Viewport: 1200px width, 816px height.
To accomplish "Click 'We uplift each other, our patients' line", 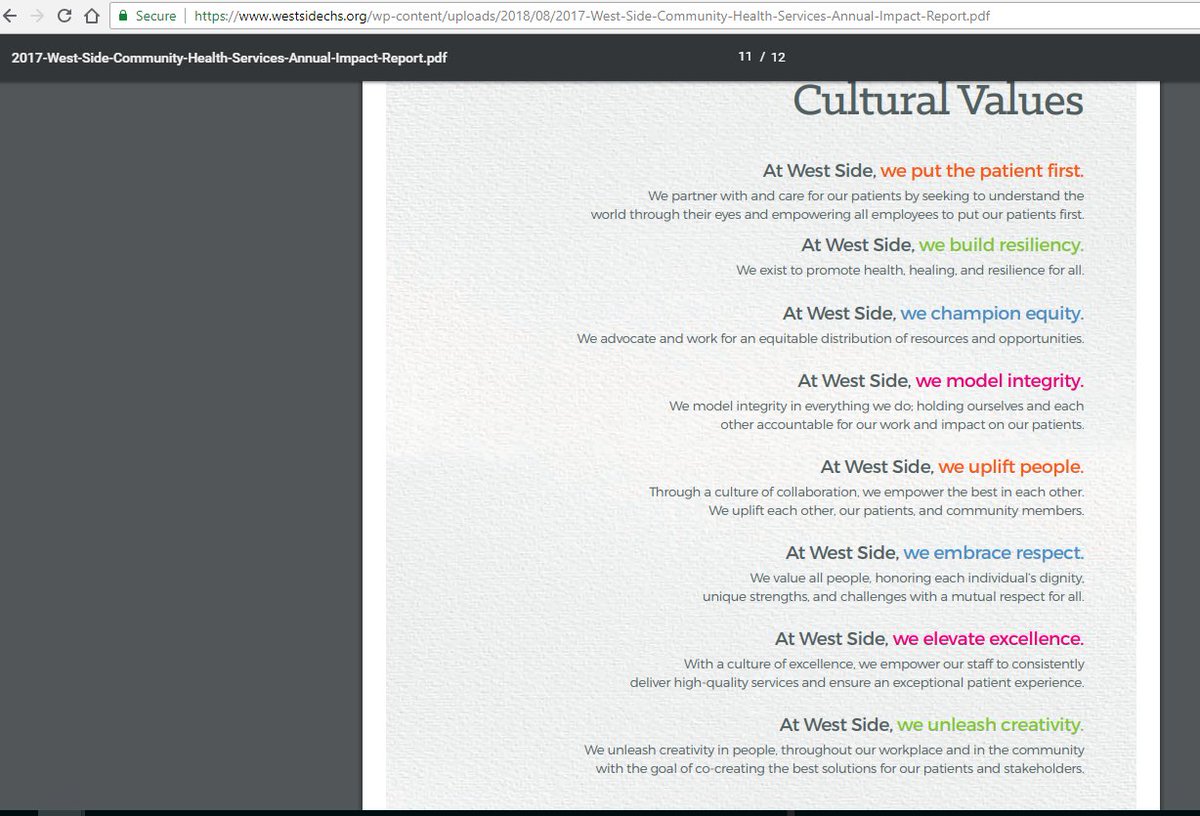I will point(896,510).
